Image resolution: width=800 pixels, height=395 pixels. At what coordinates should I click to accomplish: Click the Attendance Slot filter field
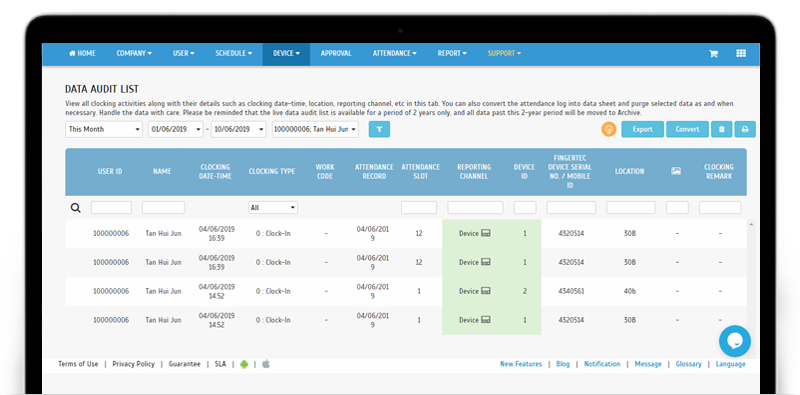419,208
